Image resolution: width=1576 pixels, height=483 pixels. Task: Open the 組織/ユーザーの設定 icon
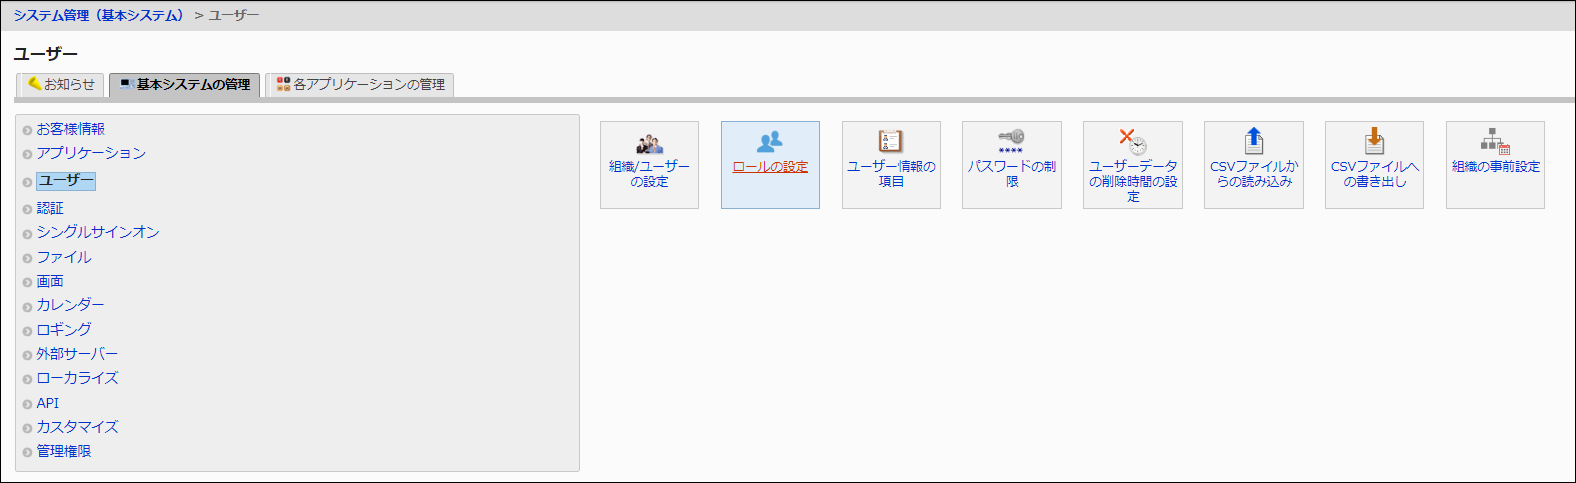649,143
